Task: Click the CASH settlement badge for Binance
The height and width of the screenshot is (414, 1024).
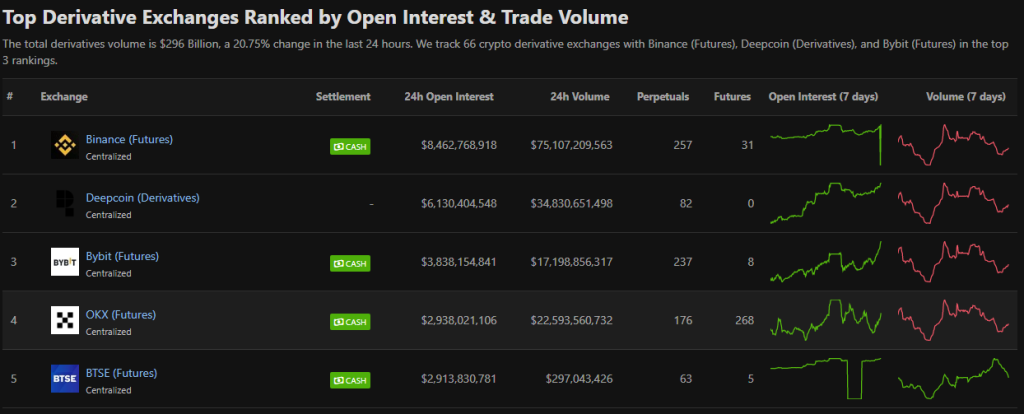Action: (x=350, y=147)
